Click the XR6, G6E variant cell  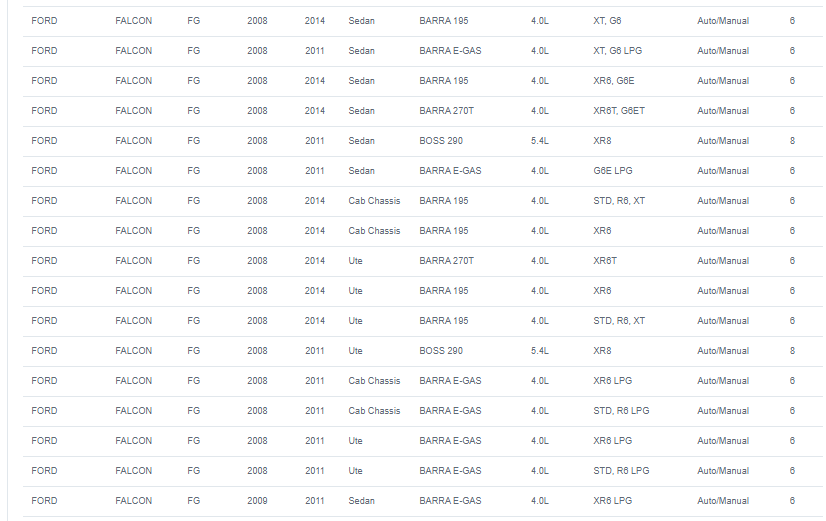[x=614, y=81]
